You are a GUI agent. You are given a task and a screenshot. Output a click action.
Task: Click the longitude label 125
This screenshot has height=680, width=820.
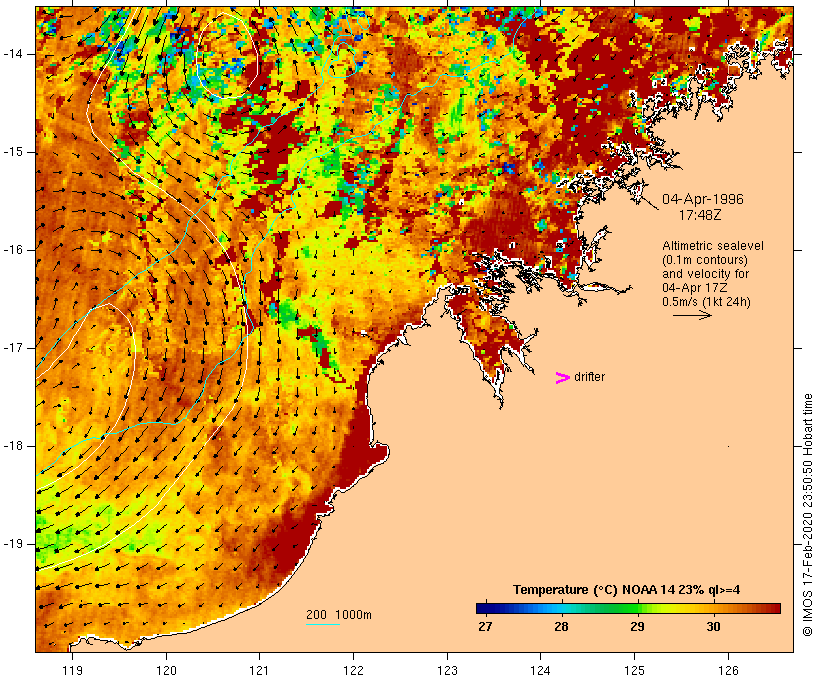(635, 670)
